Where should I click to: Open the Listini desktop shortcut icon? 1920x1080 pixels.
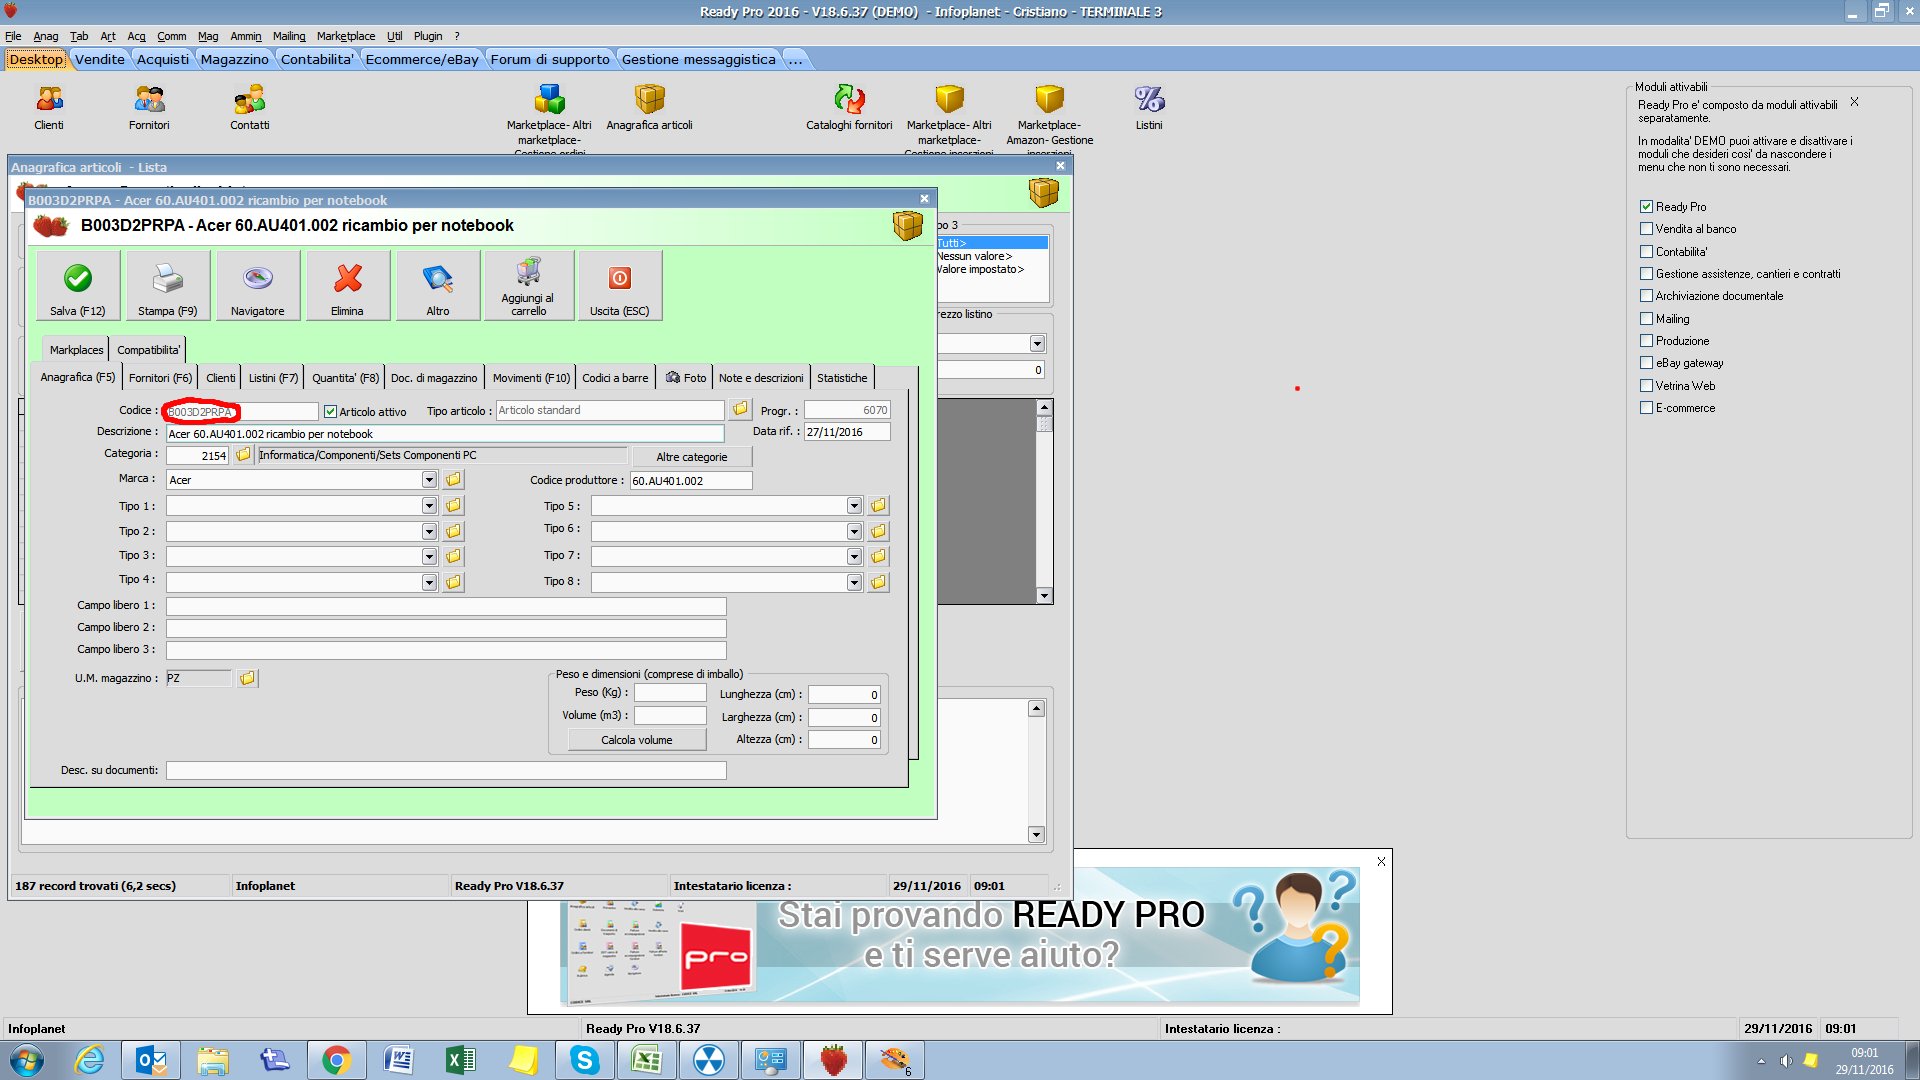coord(1149,99)
